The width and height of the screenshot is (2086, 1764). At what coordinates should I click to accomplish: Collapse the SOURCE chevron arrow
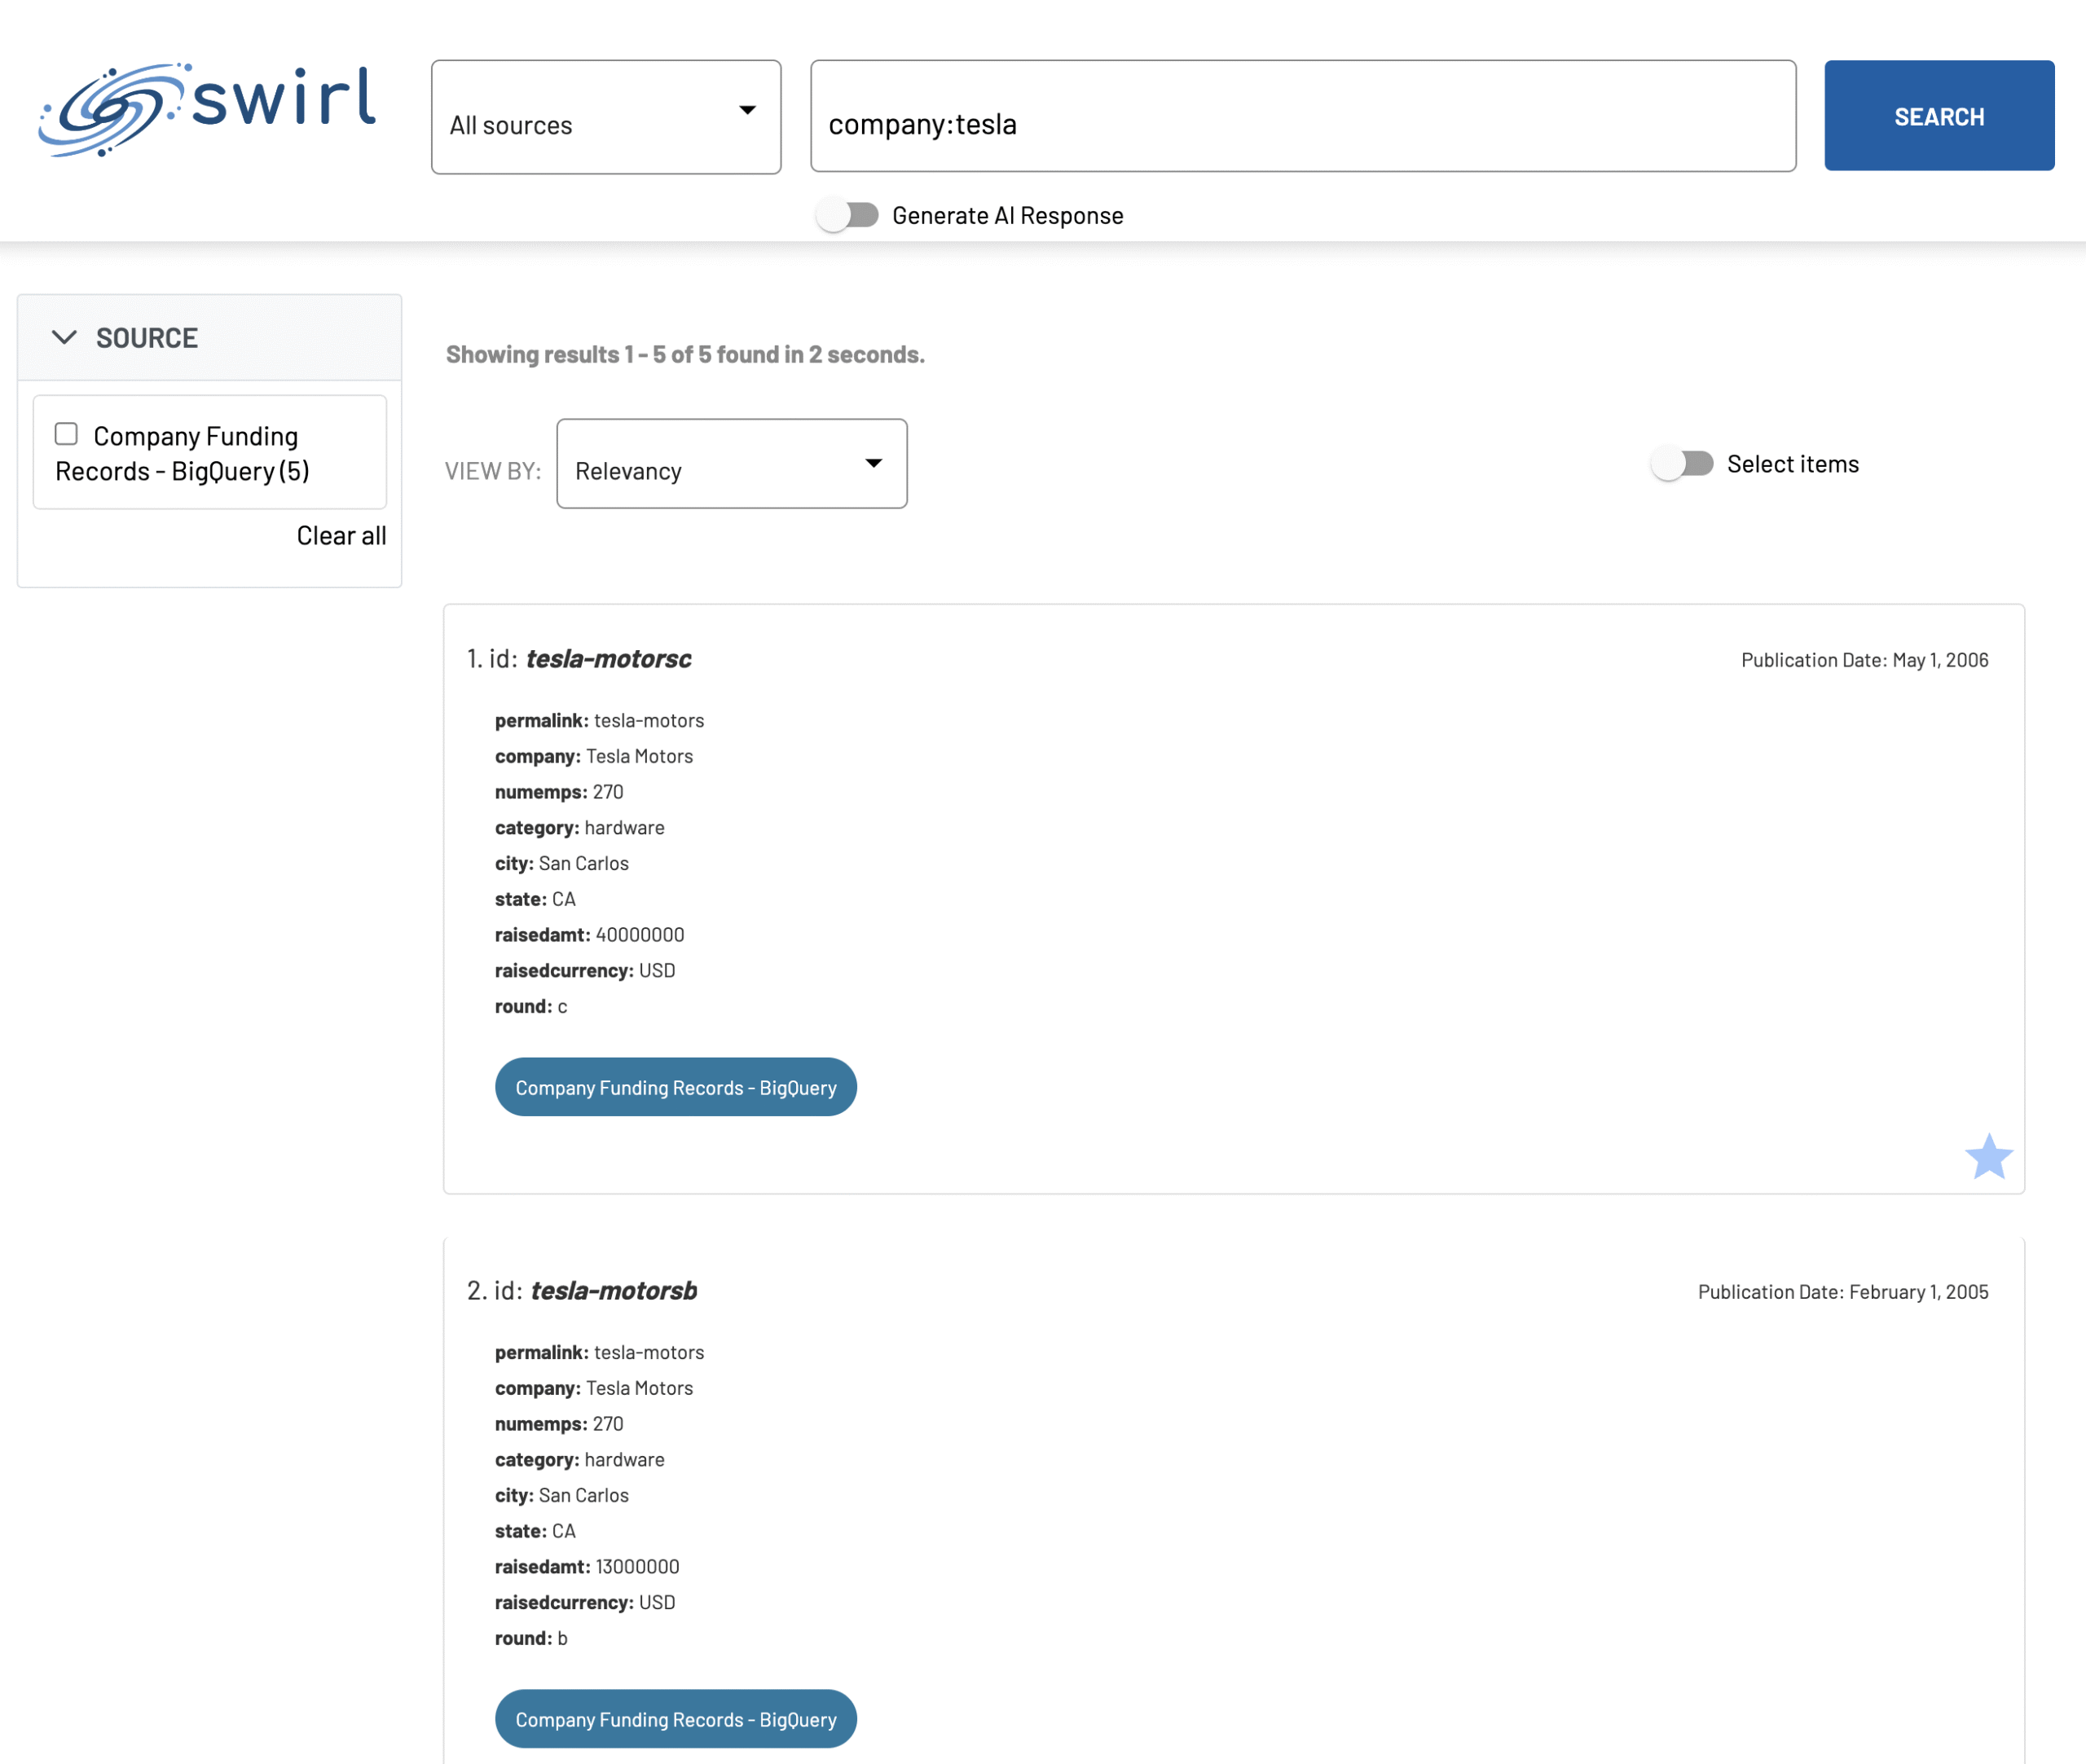coord(64,338)
